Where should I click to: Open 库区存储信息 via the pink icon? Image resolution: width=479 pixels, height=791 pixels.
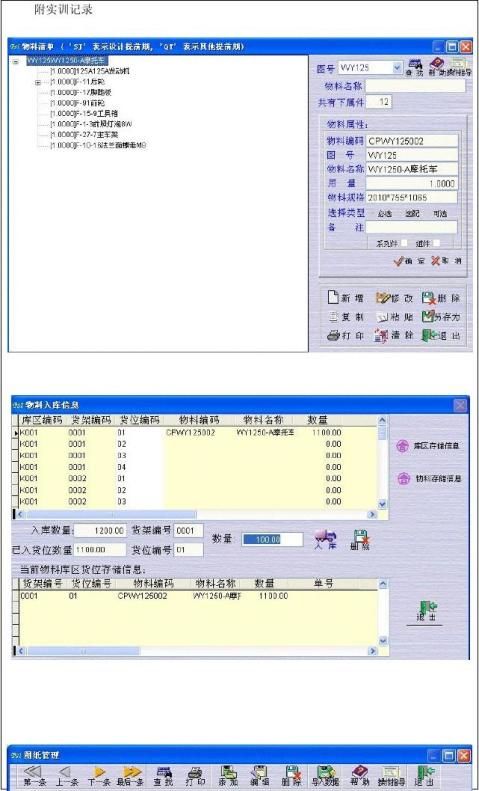pyautogui.click(x=402, y=446)
